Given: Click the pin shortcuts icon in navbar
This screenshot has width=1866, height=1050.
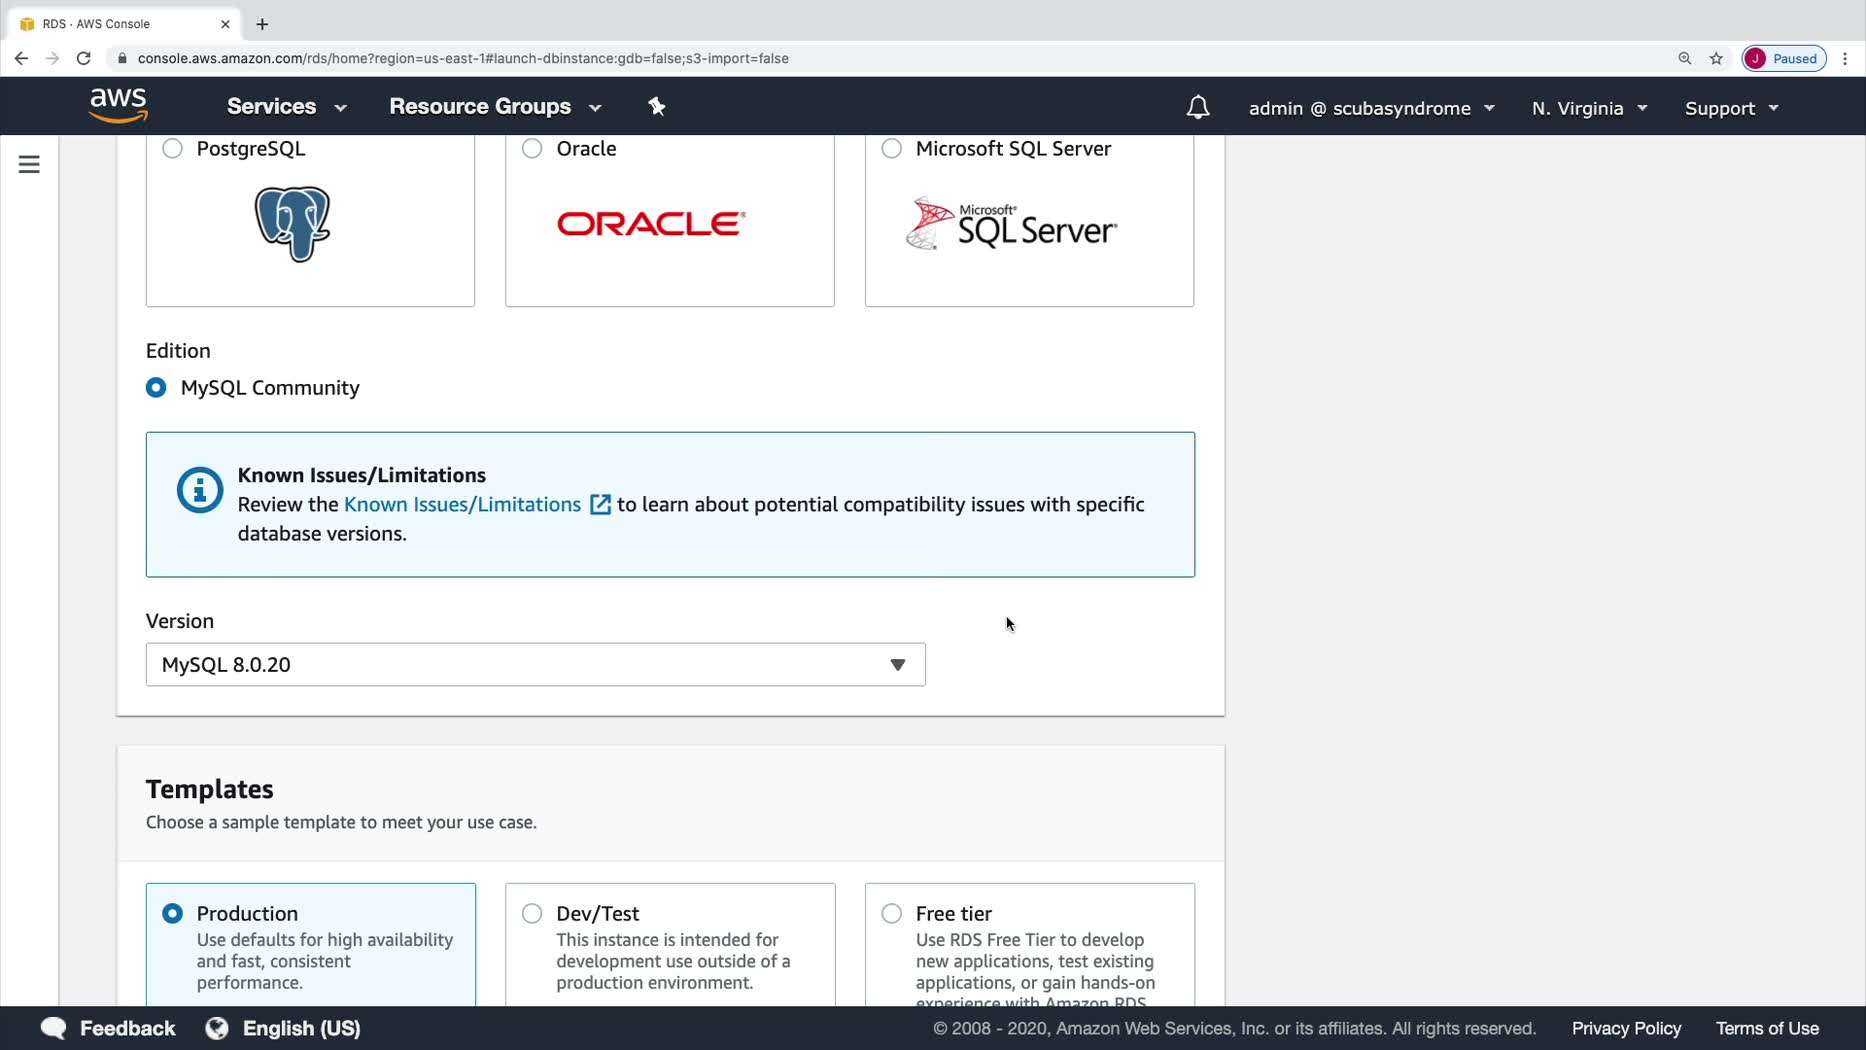Looking at the screenshot, I should (x=657, y=107).
